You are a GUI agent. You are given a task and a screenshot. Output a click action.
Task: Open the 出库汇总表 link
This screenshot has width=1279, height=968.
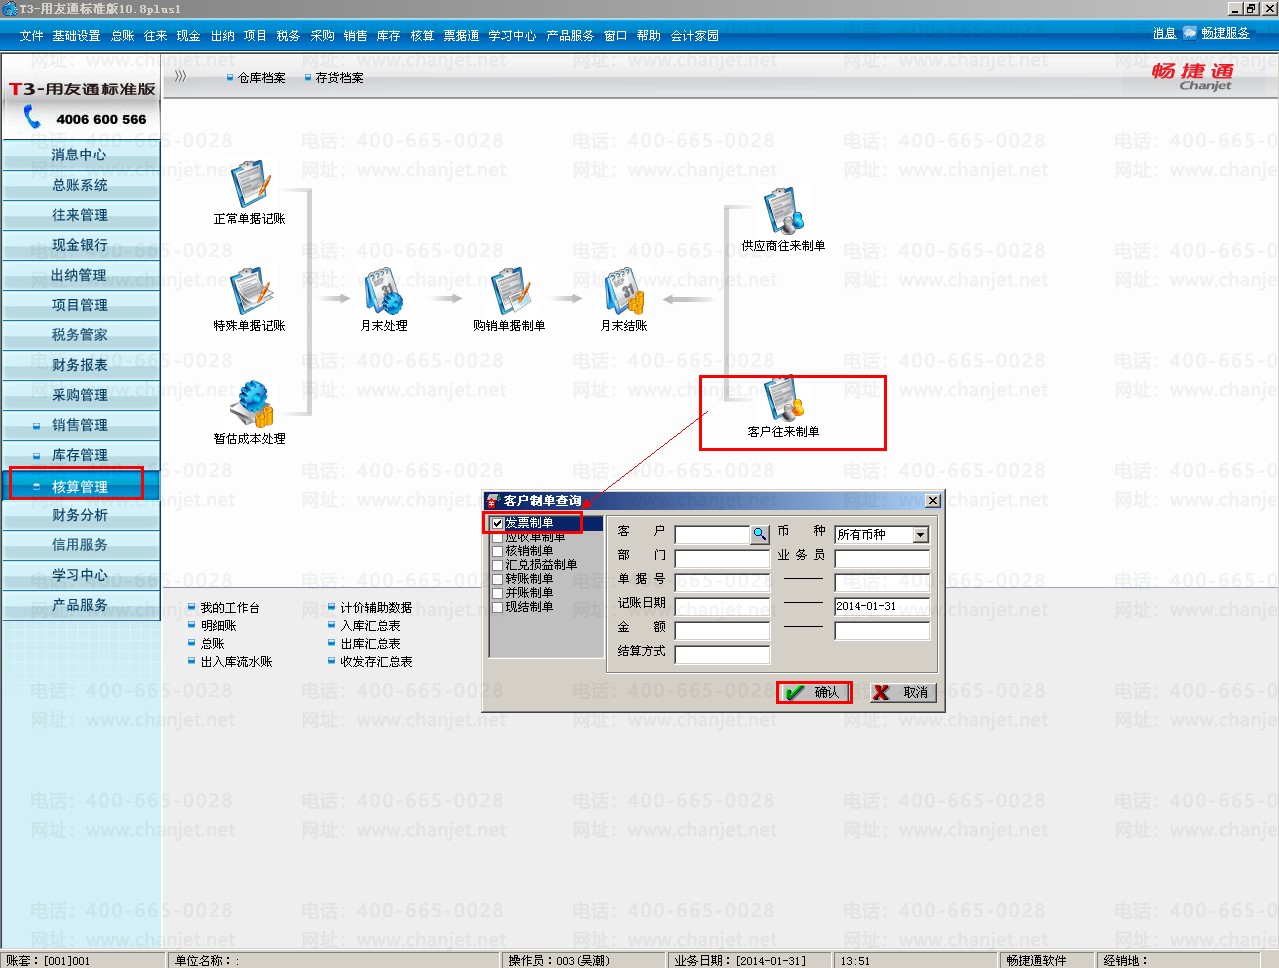click(x=370, y=644)
